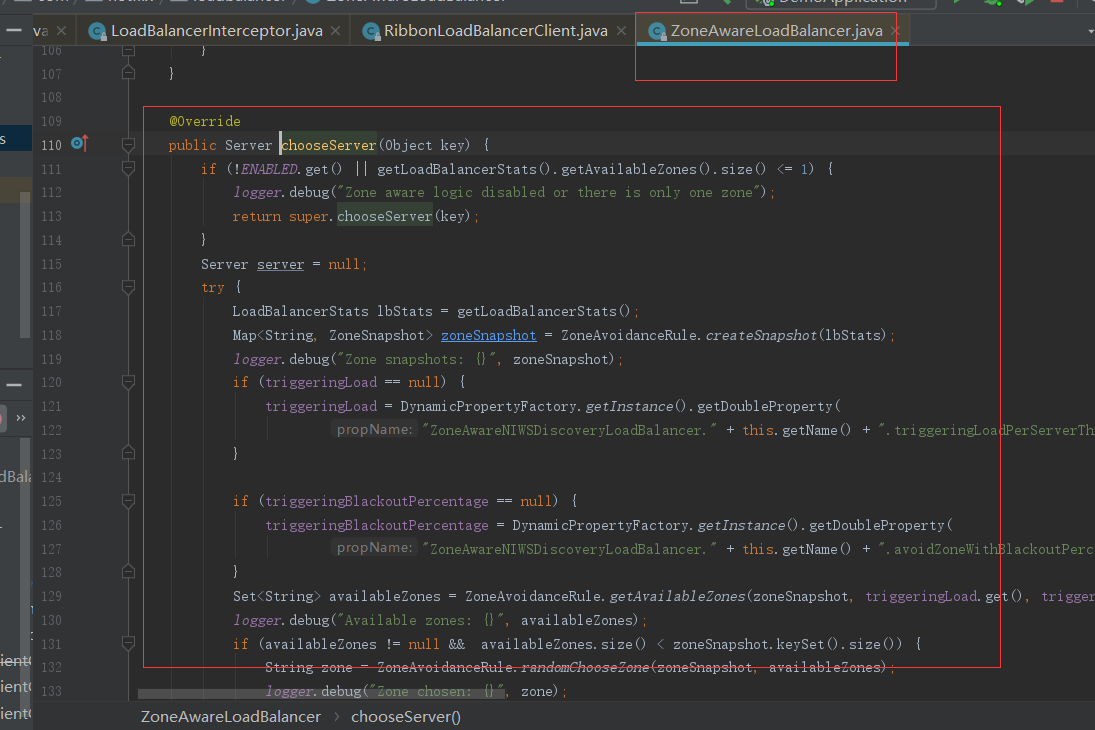Click the underlined server variable on line 115

click(280, 264)
